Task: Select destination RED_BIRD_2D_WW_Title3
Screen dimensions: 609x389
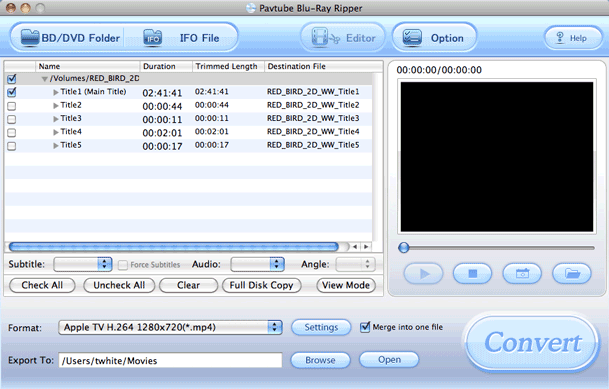Action: [313, 118]
